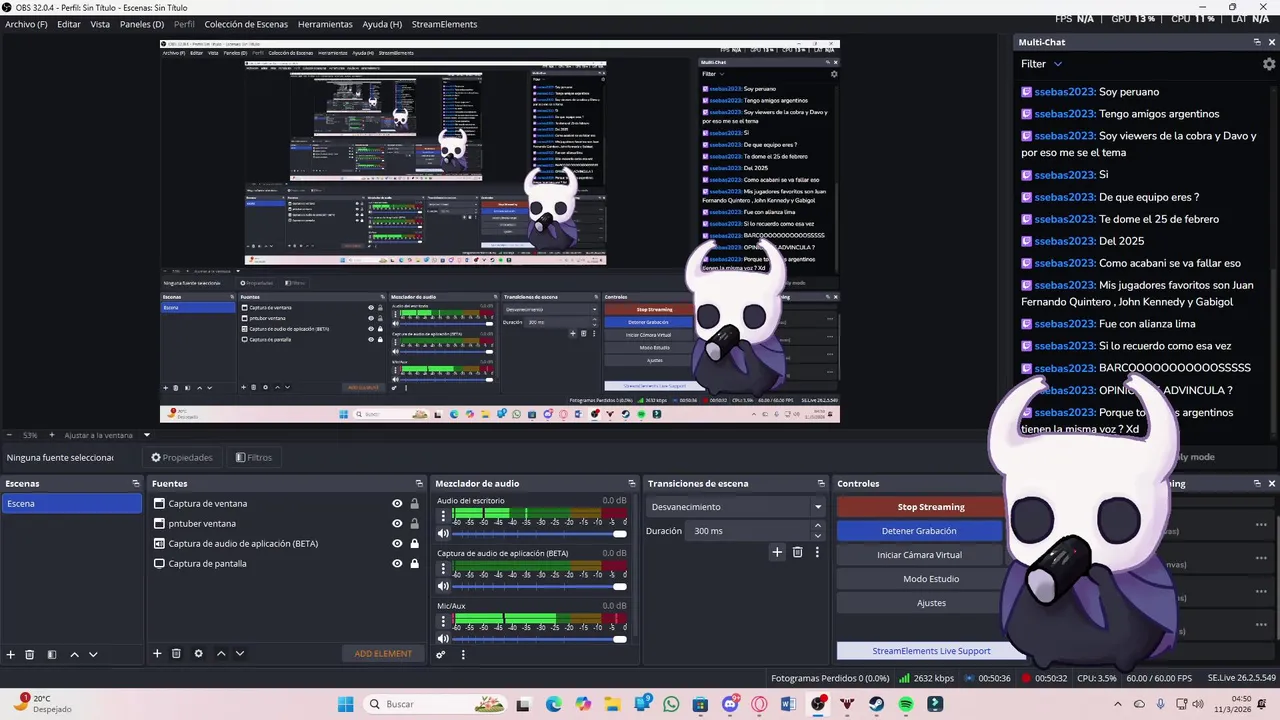
Task: Unlock the Captura de pantalla source
Action: coord(414,564)
